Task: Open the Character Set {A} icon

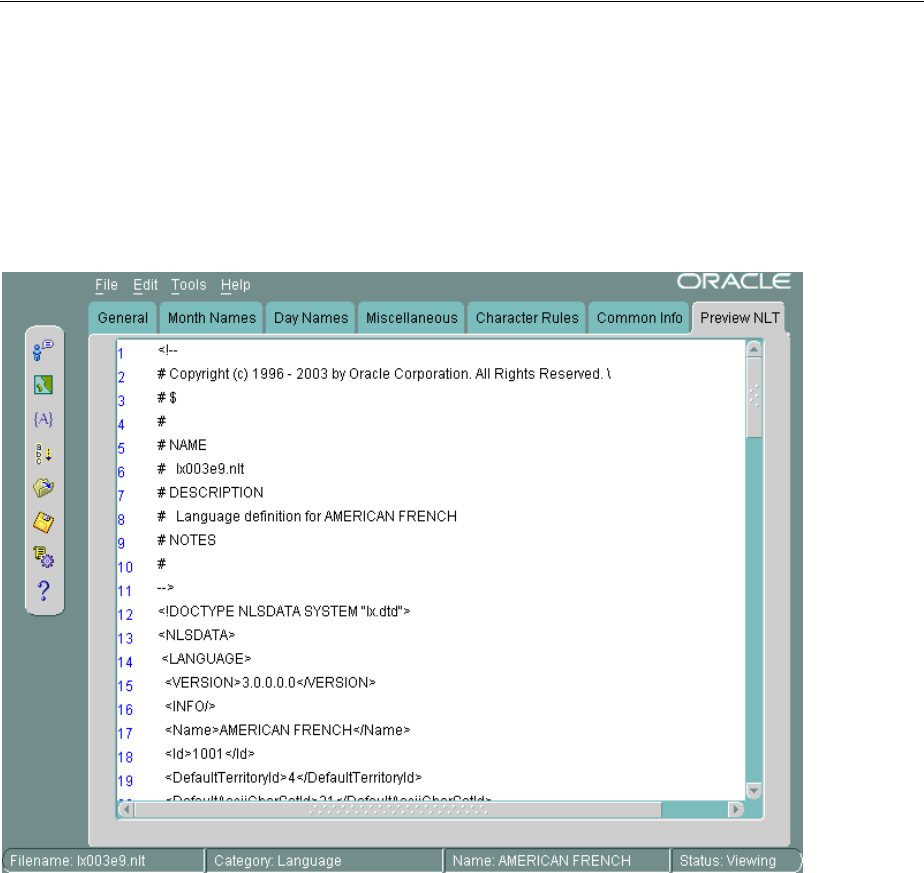Action: 44,419
